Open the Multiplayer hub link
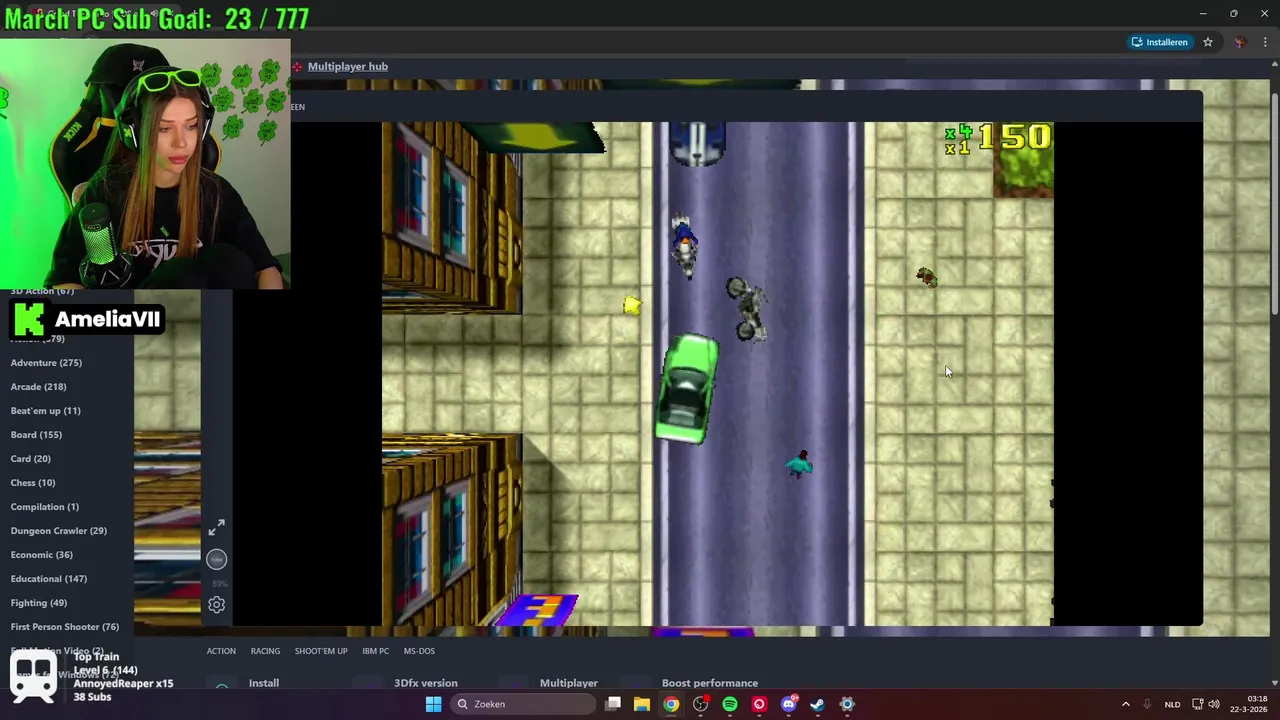 [347, 66]
